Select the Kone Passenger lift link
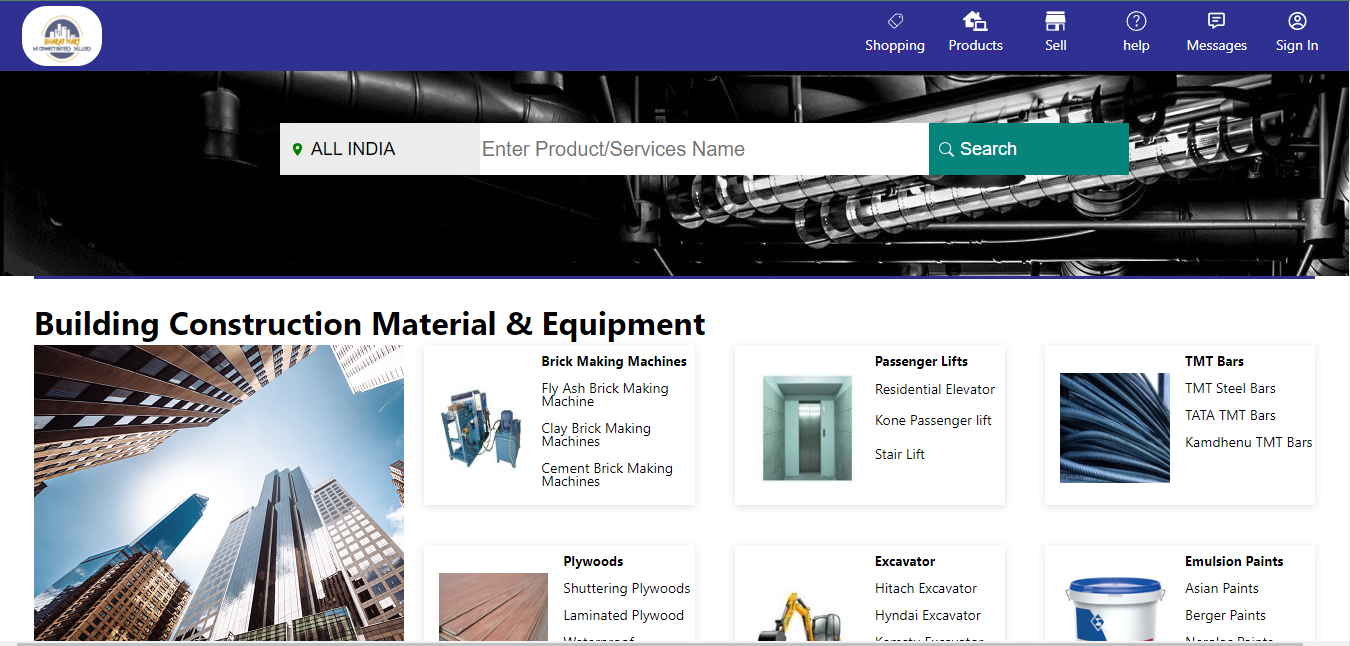 click(933, 420)
